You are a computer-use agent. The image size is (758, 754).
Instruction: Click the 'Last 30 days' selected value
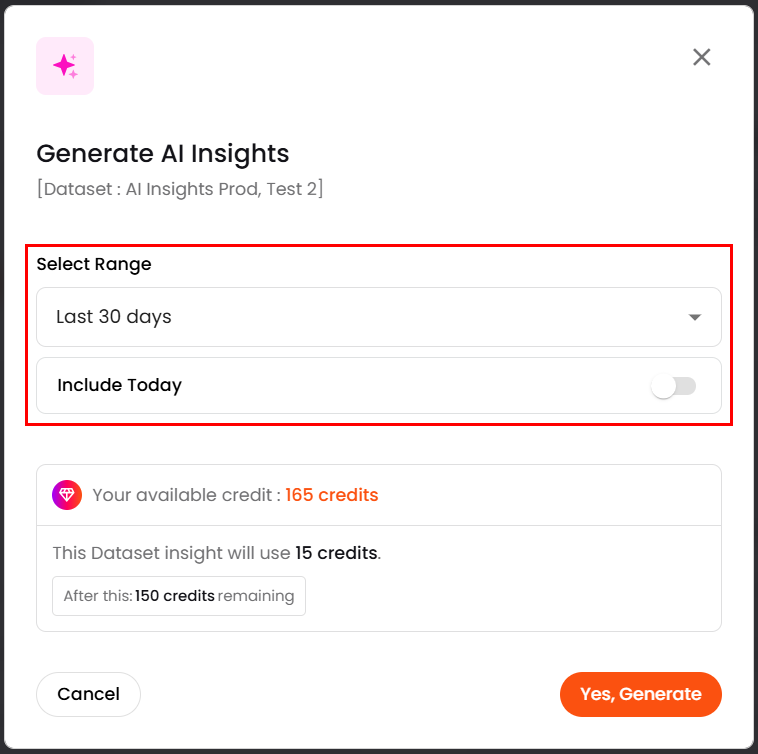[x=114, y=317]
